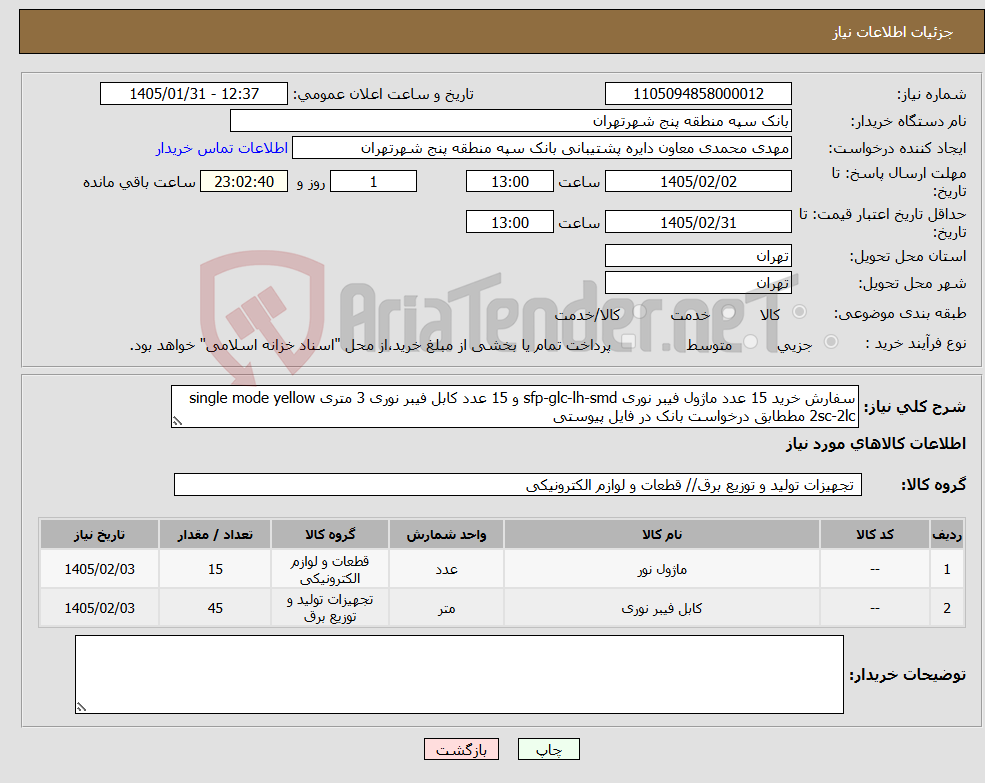
Task: Click the price validity date 1405/02/31
Action: point(698,222)
